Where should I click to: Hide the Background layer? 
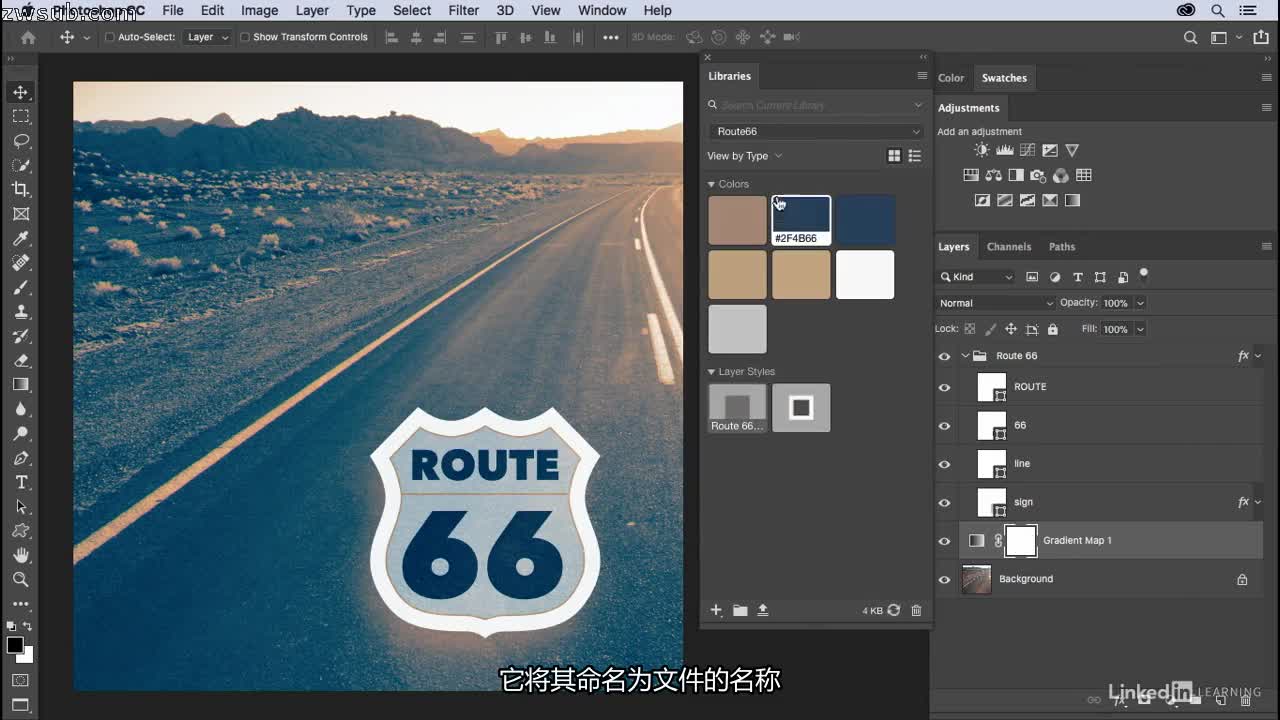tap(944, 579)
